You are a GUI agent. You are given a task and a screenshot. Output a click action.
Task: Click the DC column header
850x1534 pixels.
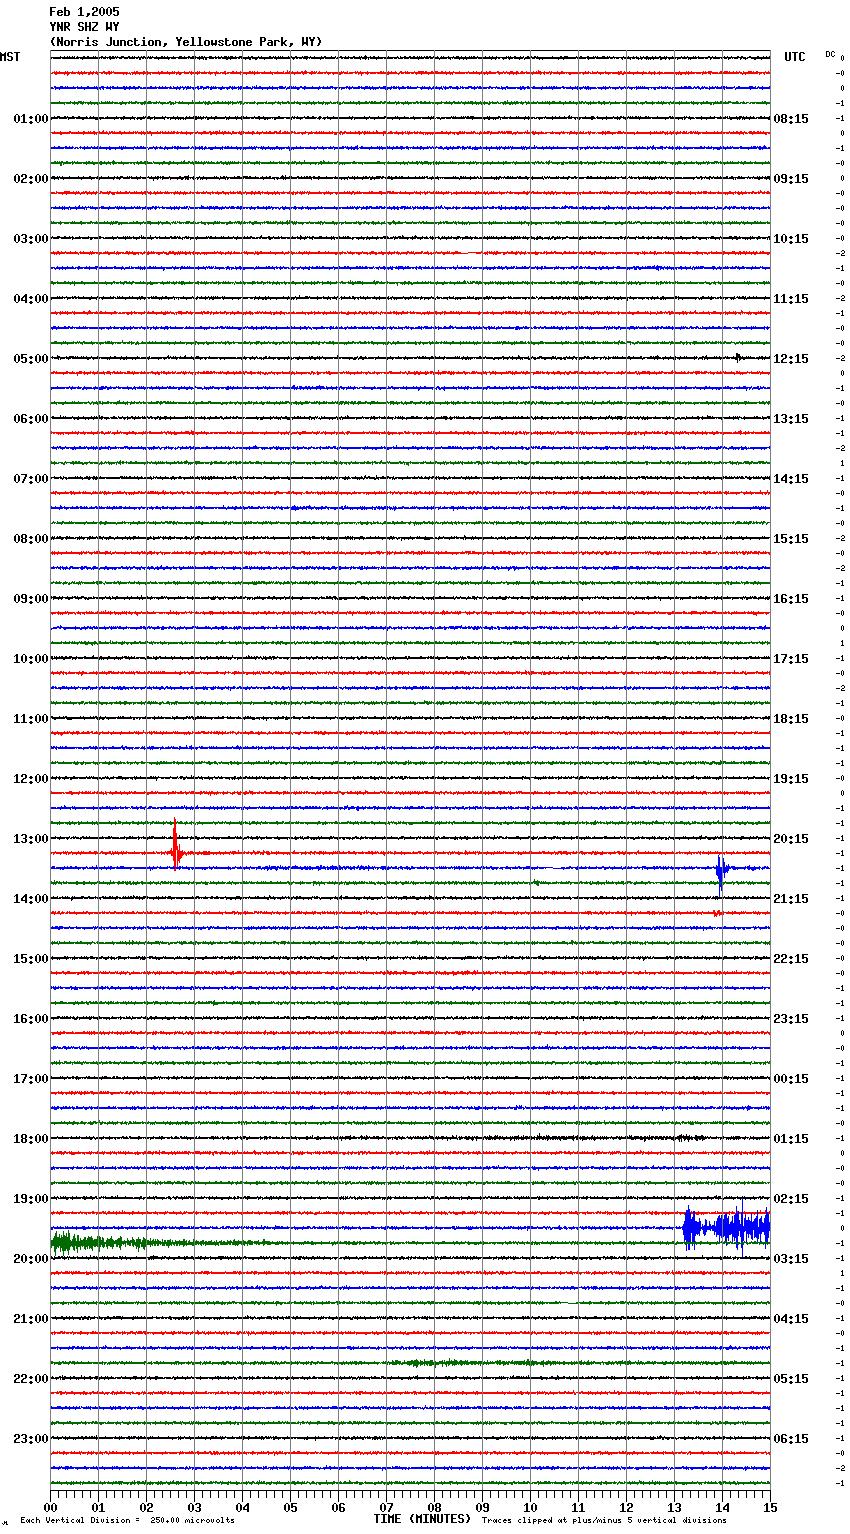click(x=830, y=54)
